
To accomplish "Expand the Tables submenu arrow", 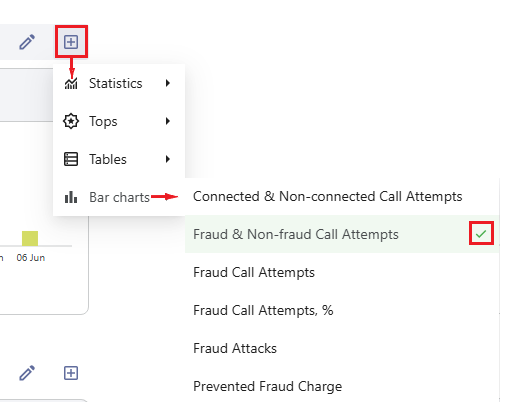I will pos(168,159).
